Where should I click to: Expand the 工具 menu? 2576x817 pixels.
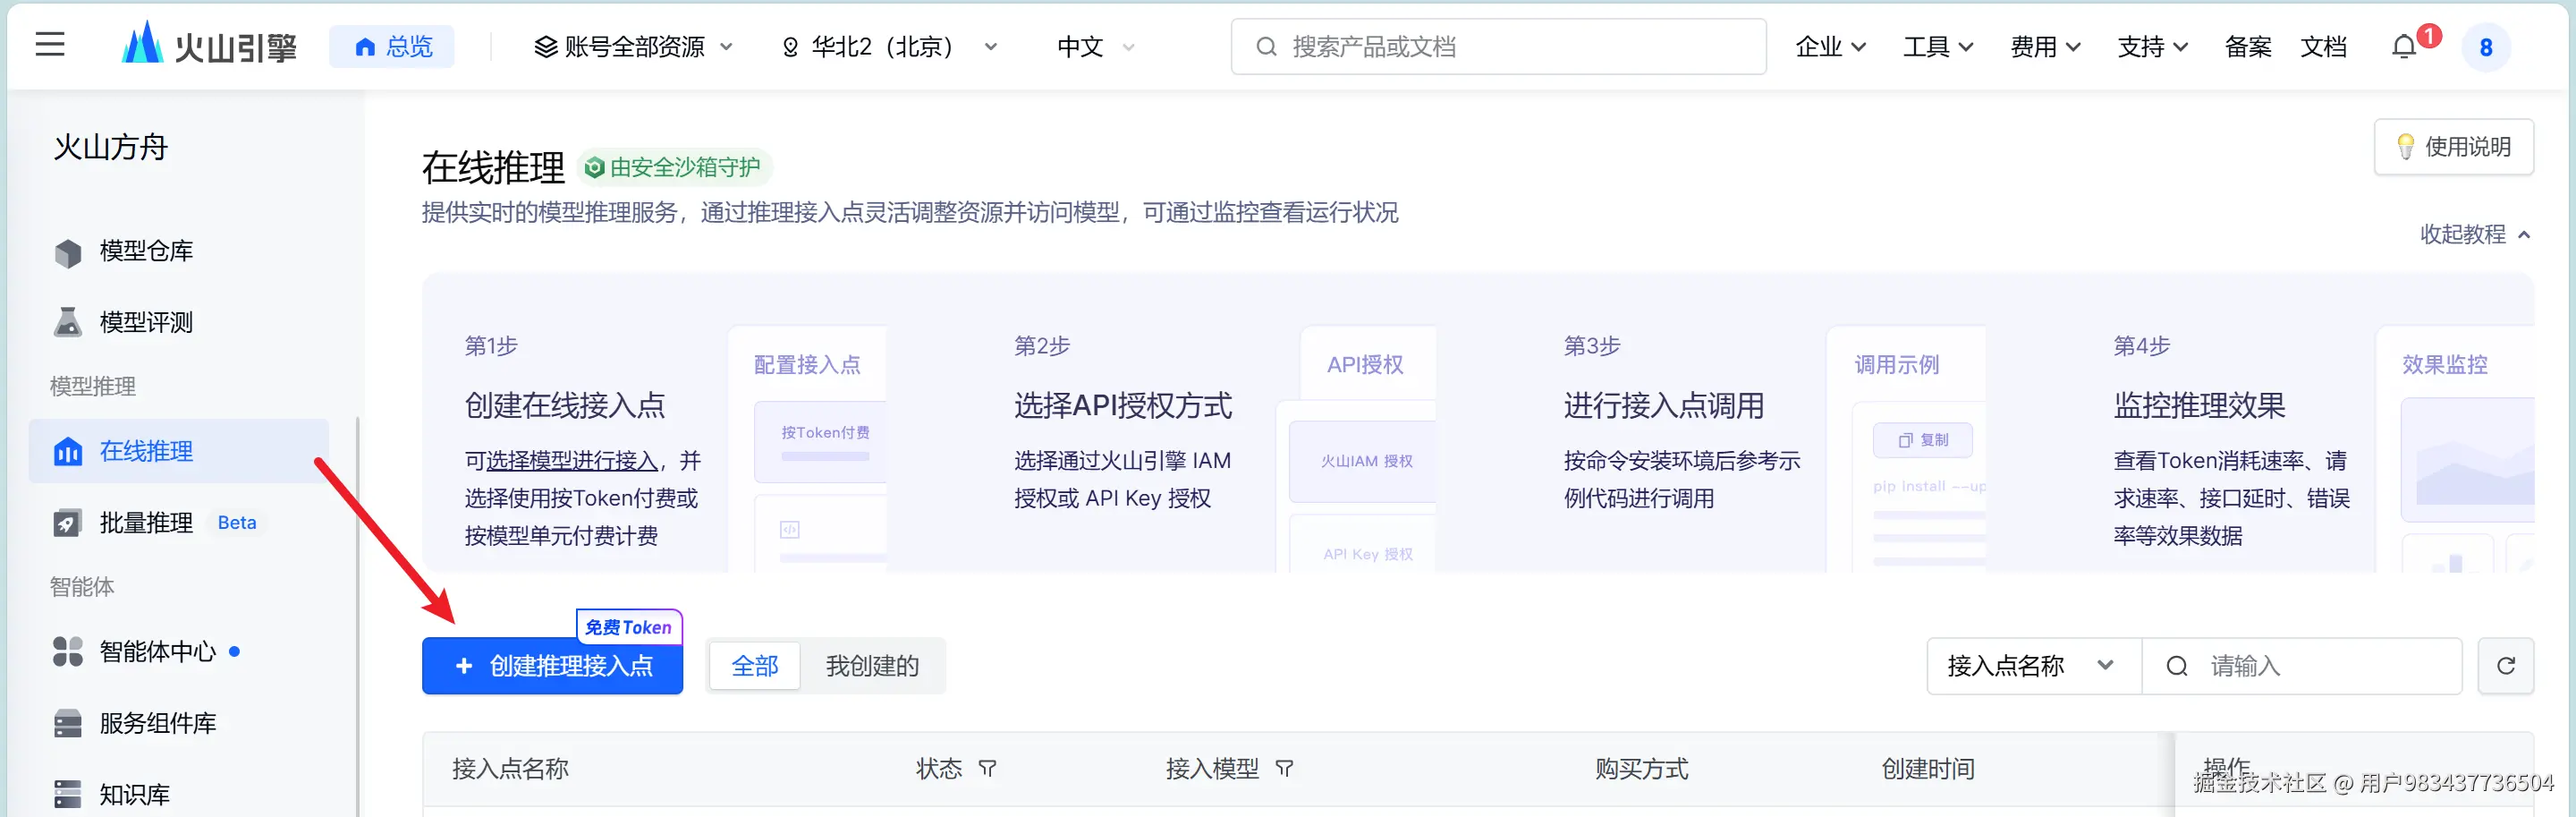point(1937,47)
